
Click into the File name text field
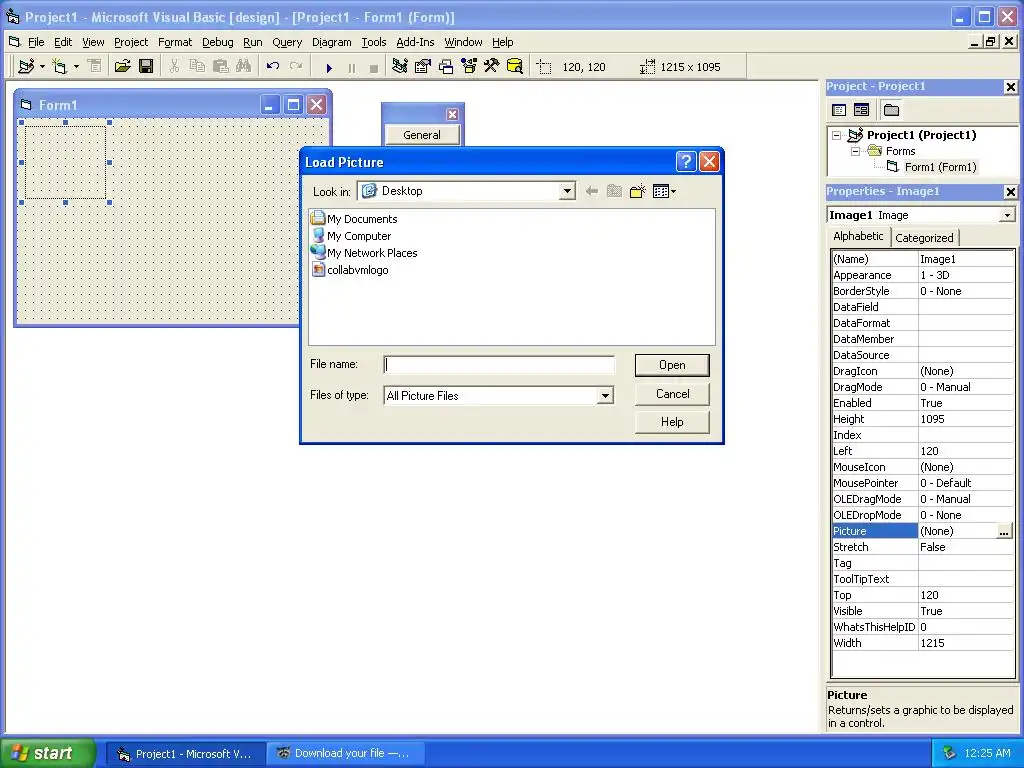click(499, 364)
